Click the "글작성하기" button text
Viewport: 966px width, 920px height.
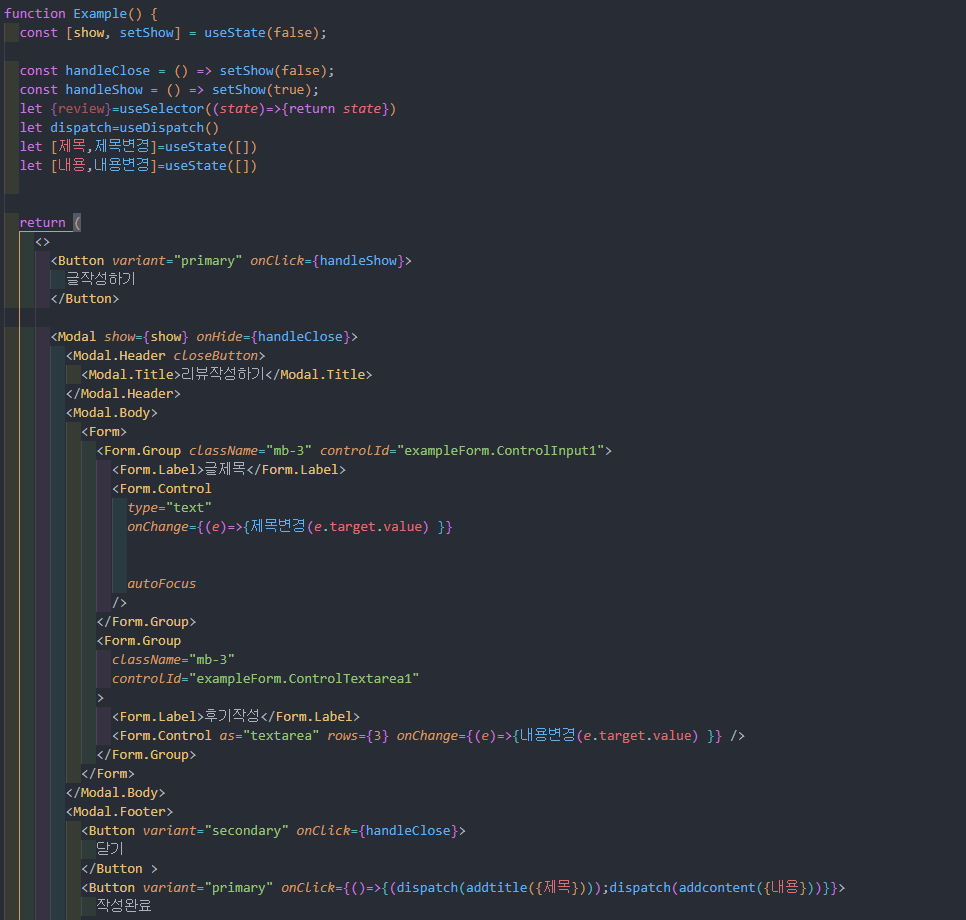point(100,279)
